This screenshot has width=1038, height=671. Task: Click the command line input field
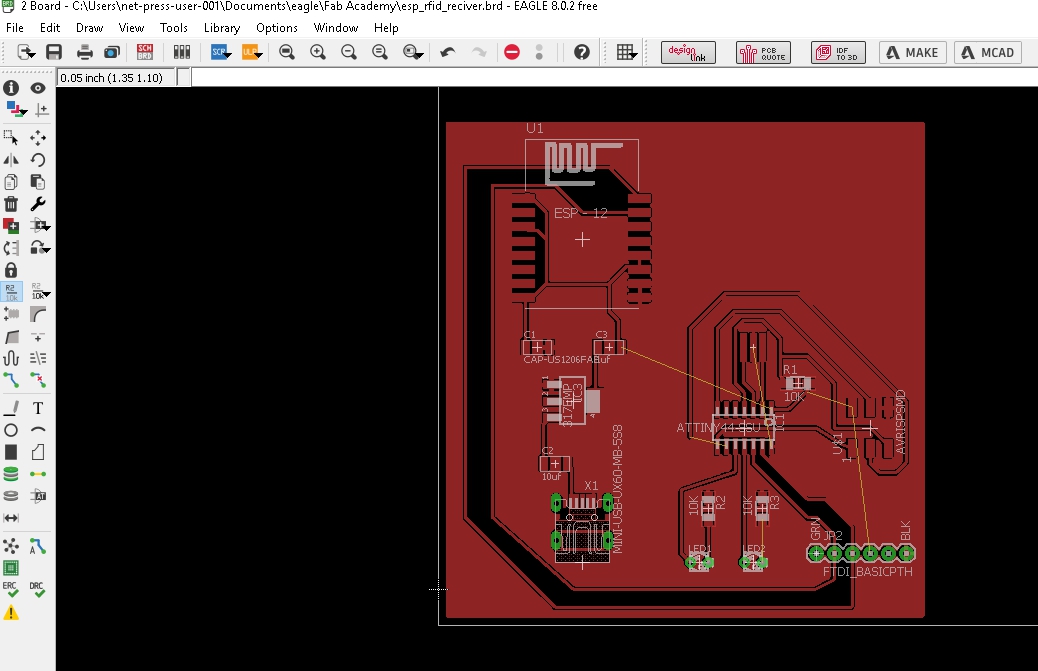tap(612, 77)
